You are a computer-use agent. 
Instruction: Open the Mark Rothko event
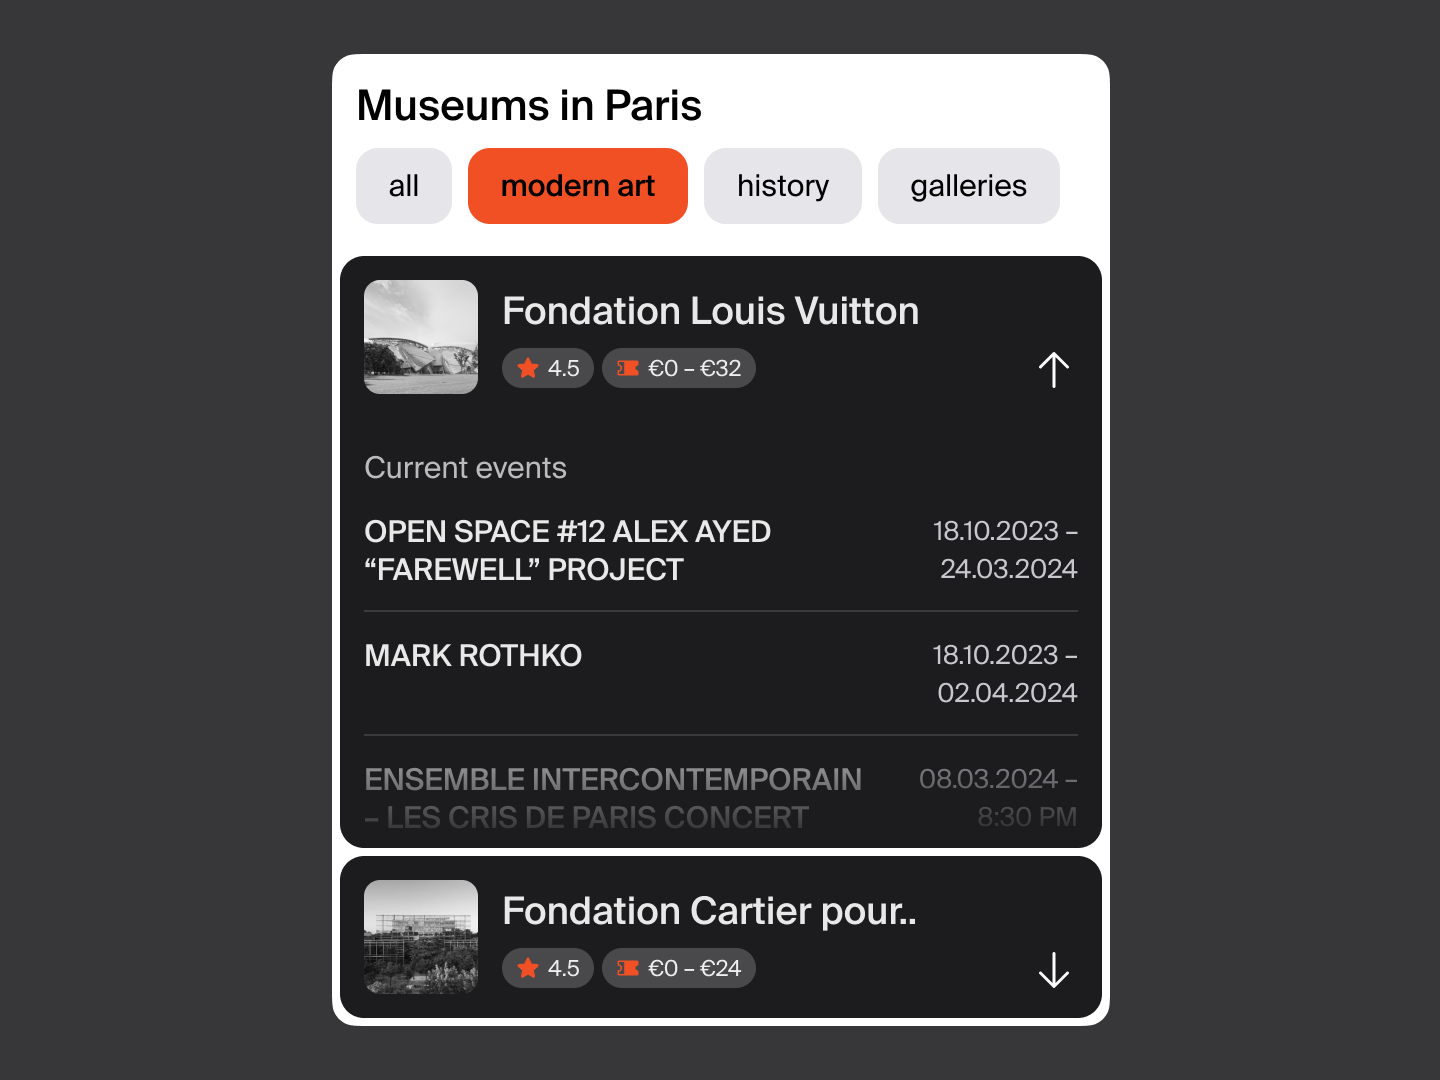(x=473, y=656)
